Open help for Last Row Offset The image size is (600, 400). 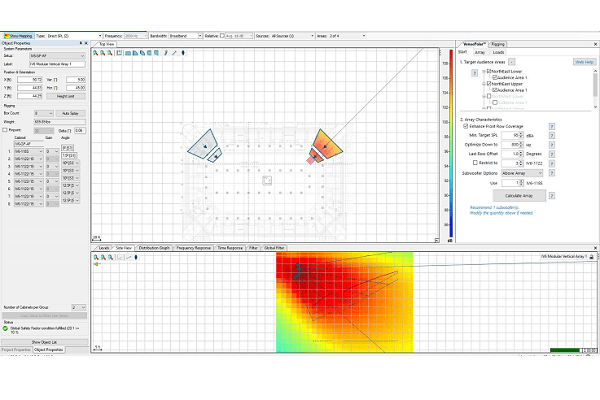[552, 154]
